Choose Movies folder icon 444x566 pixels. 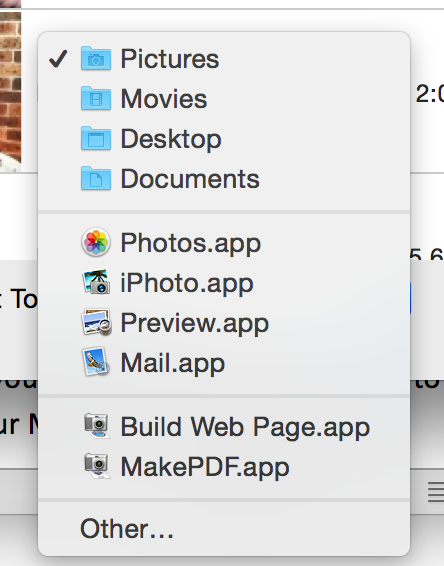pyautogui.click(x=96, y=98)
